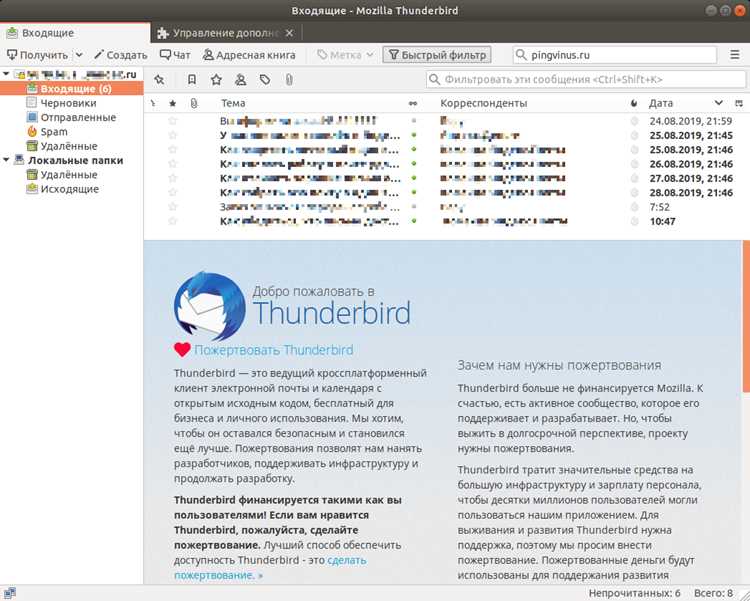Toggle the unread messages filter icon
This screenshot has width=750, height=601.
pyautogui.click(x=192, y=79)
